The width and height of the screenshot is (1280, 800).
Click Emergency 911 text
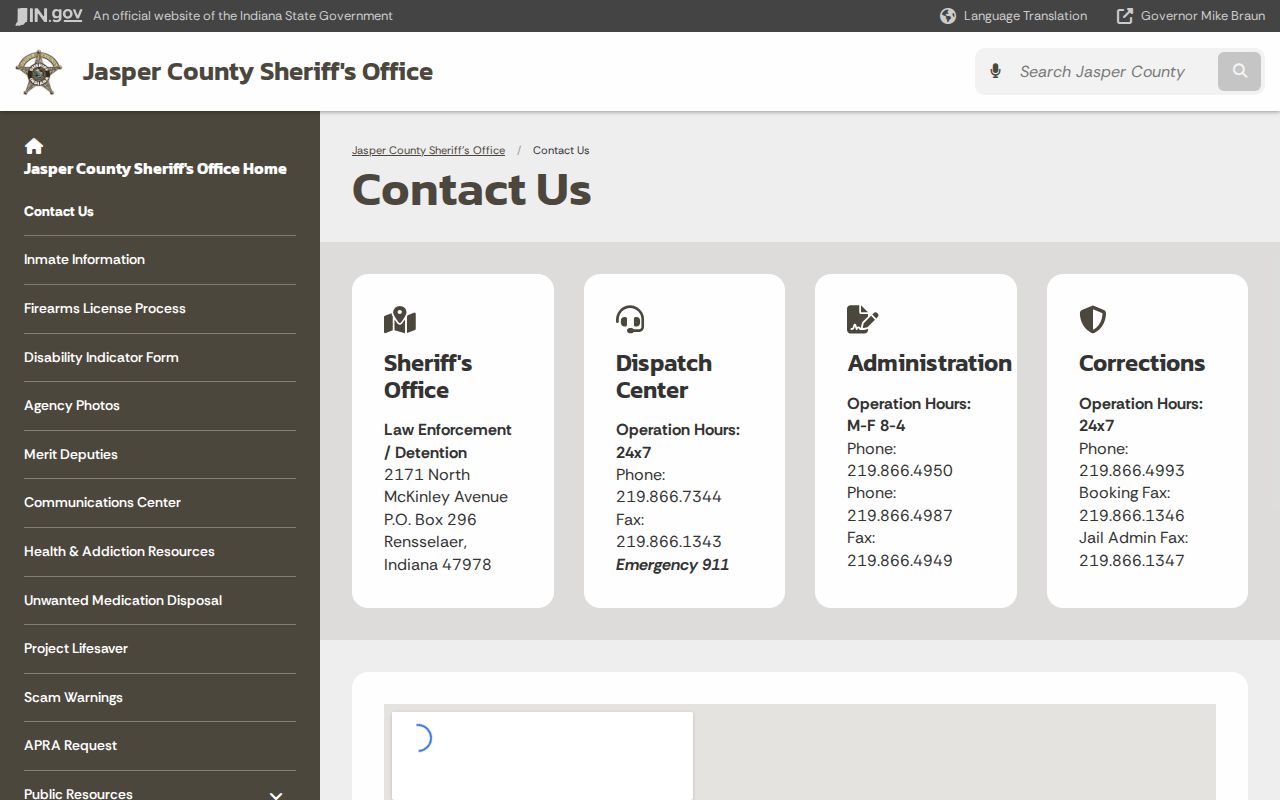pos(672,564)
